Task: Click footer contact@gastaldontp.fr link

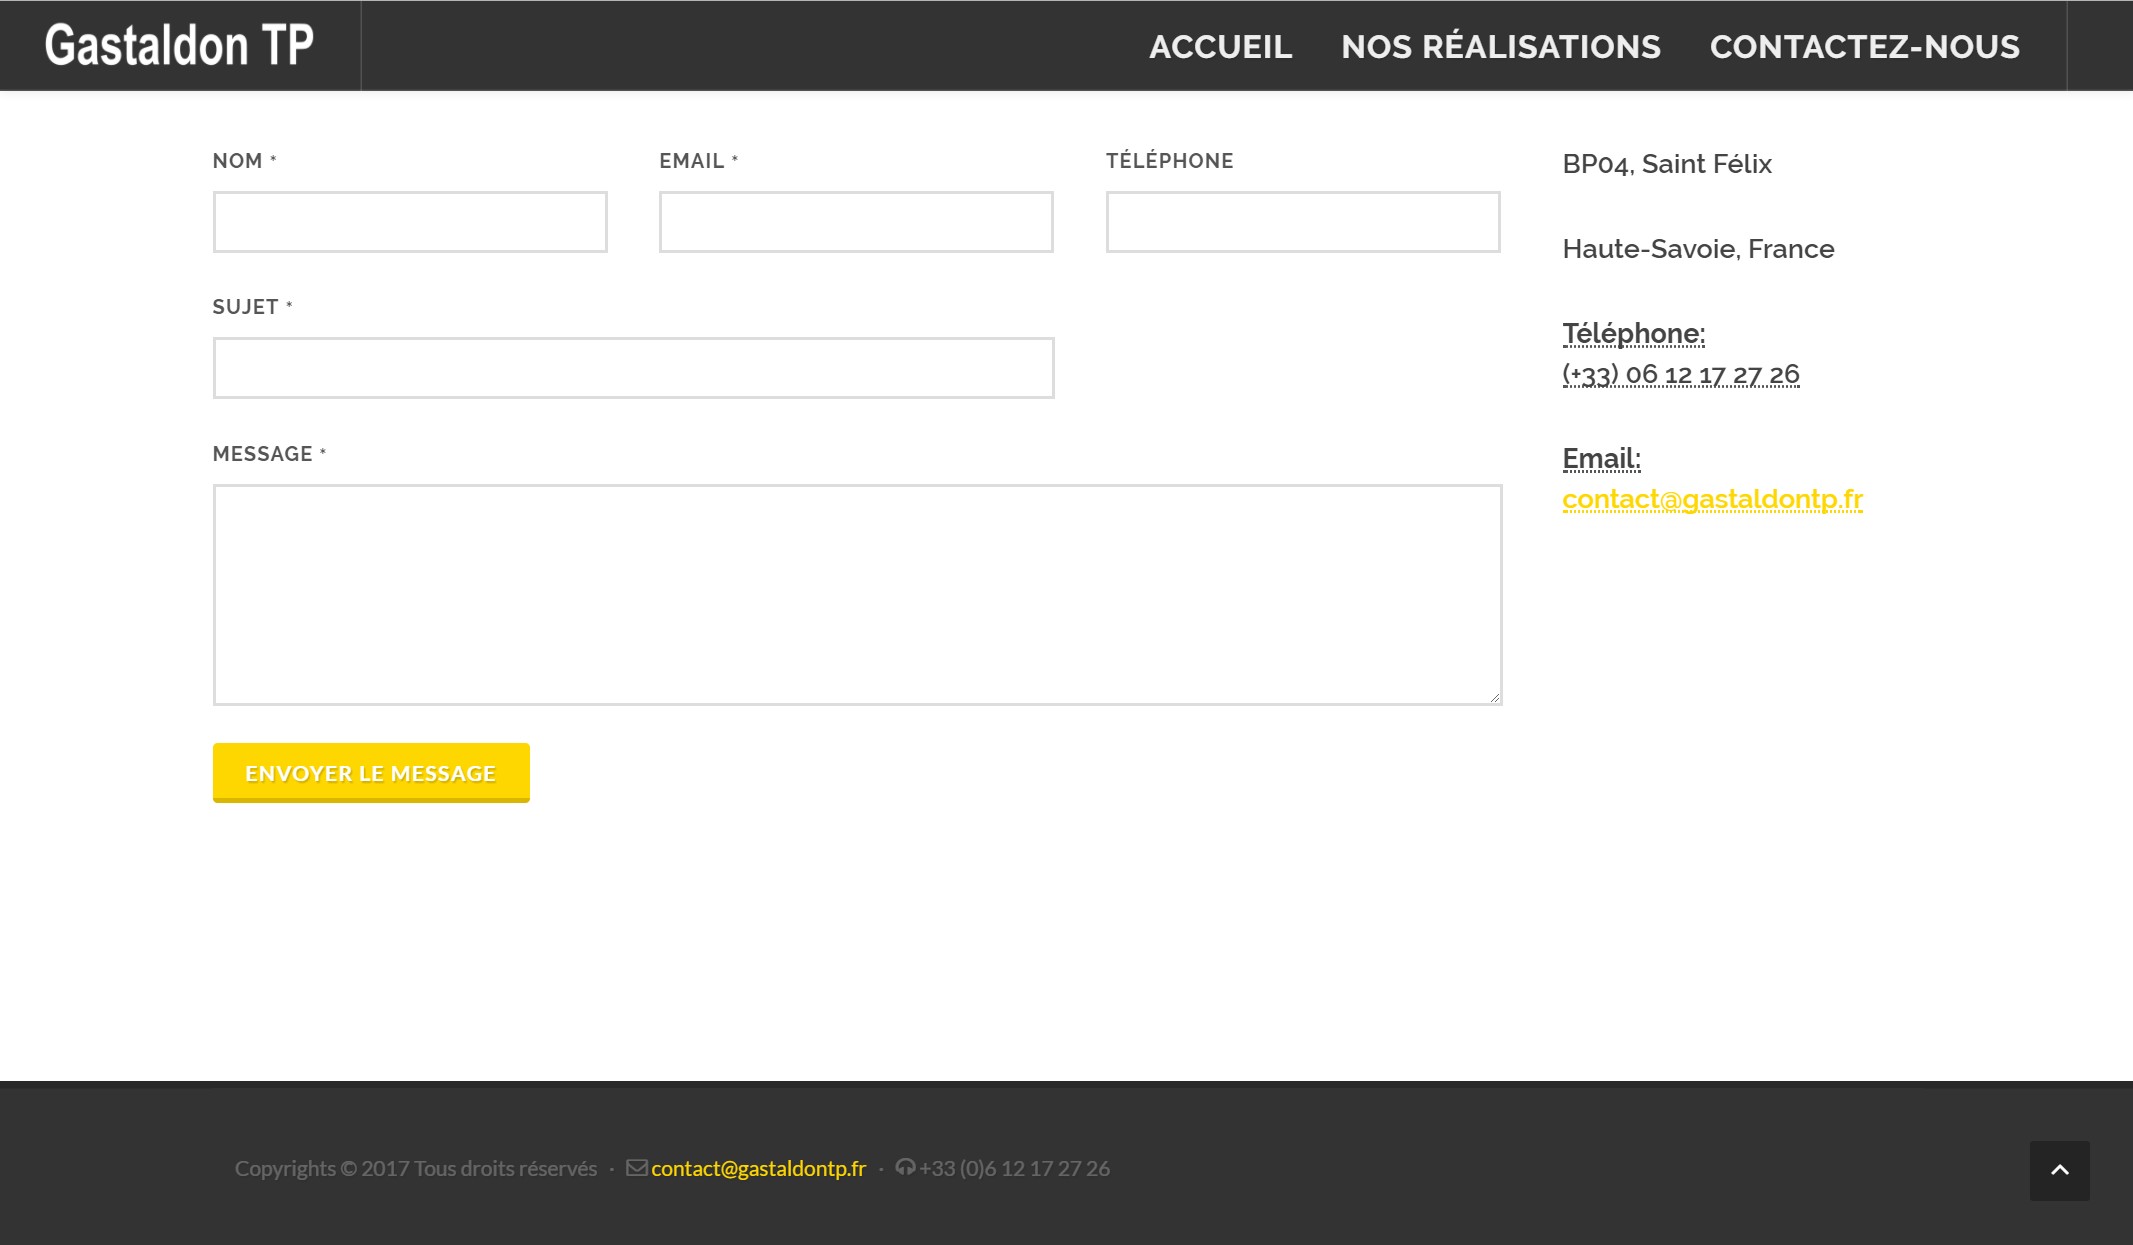Action: (758, 1168)
